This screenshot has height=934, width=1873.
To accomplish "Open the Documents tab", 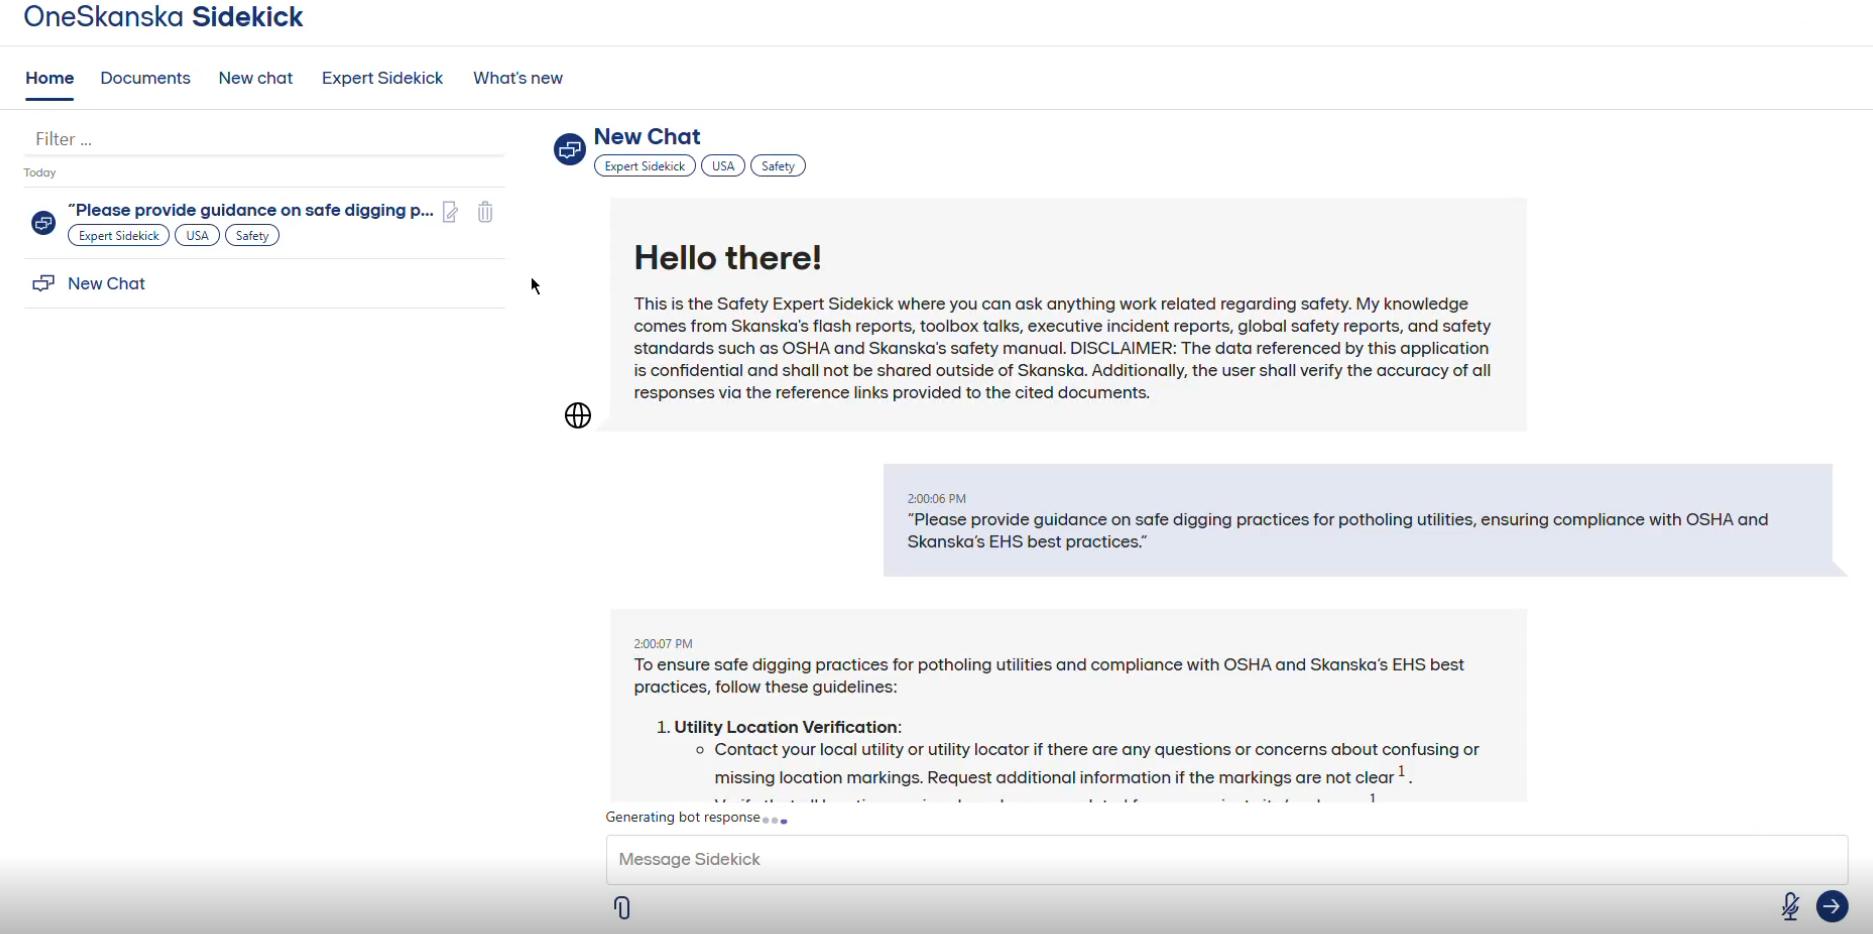I will tap(145, 78).
